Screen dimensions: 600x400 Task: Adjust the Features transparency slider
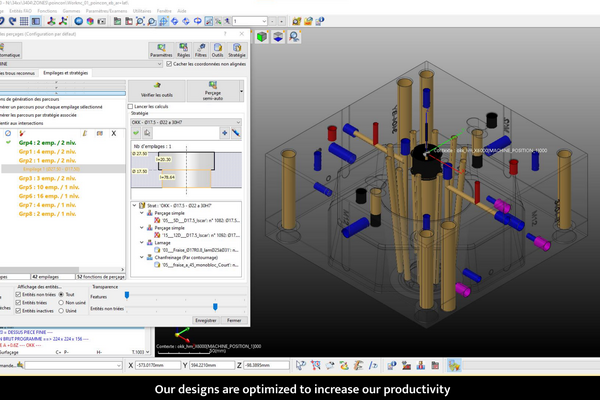tap(127, 295)
